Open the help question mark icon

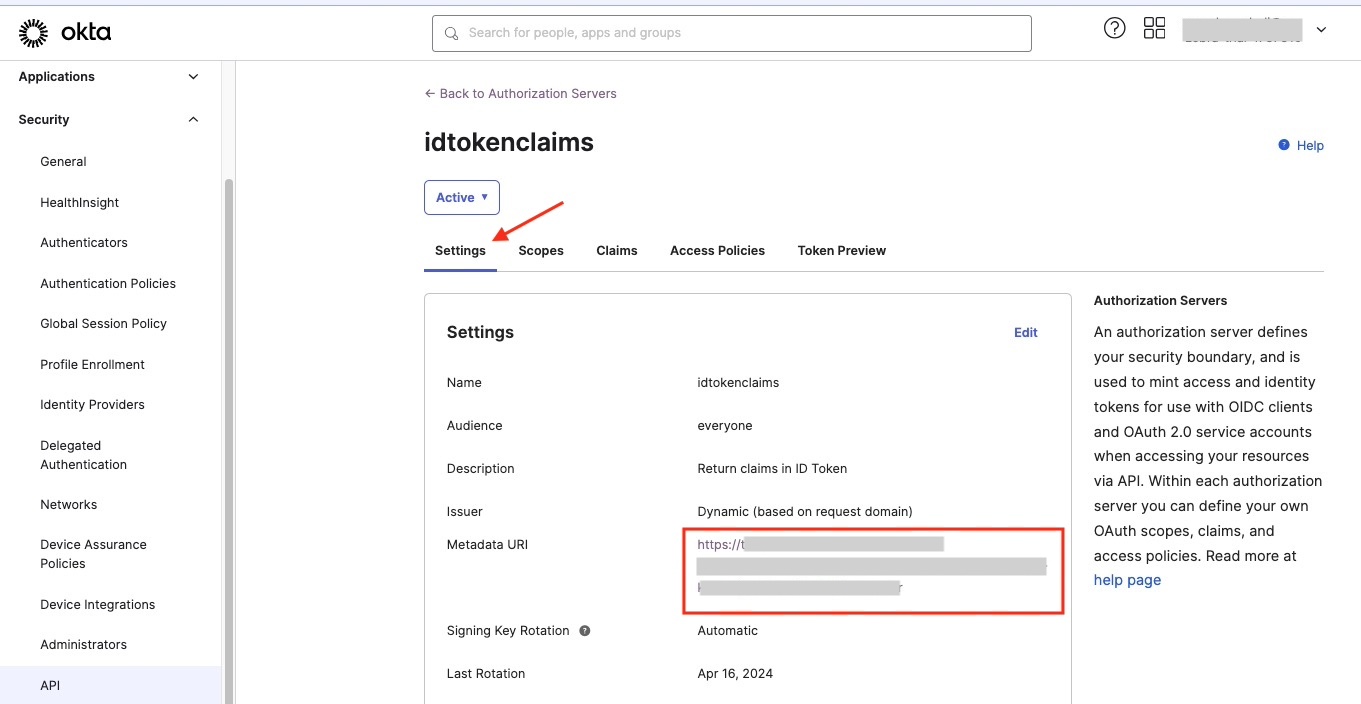[1114, 28]
